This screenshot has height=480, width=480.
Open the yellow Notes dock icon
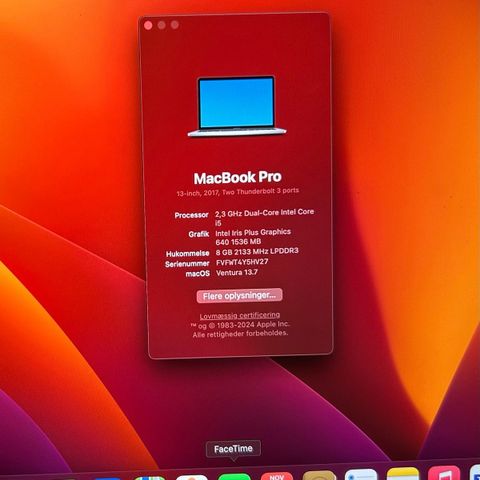click(403, 474)
